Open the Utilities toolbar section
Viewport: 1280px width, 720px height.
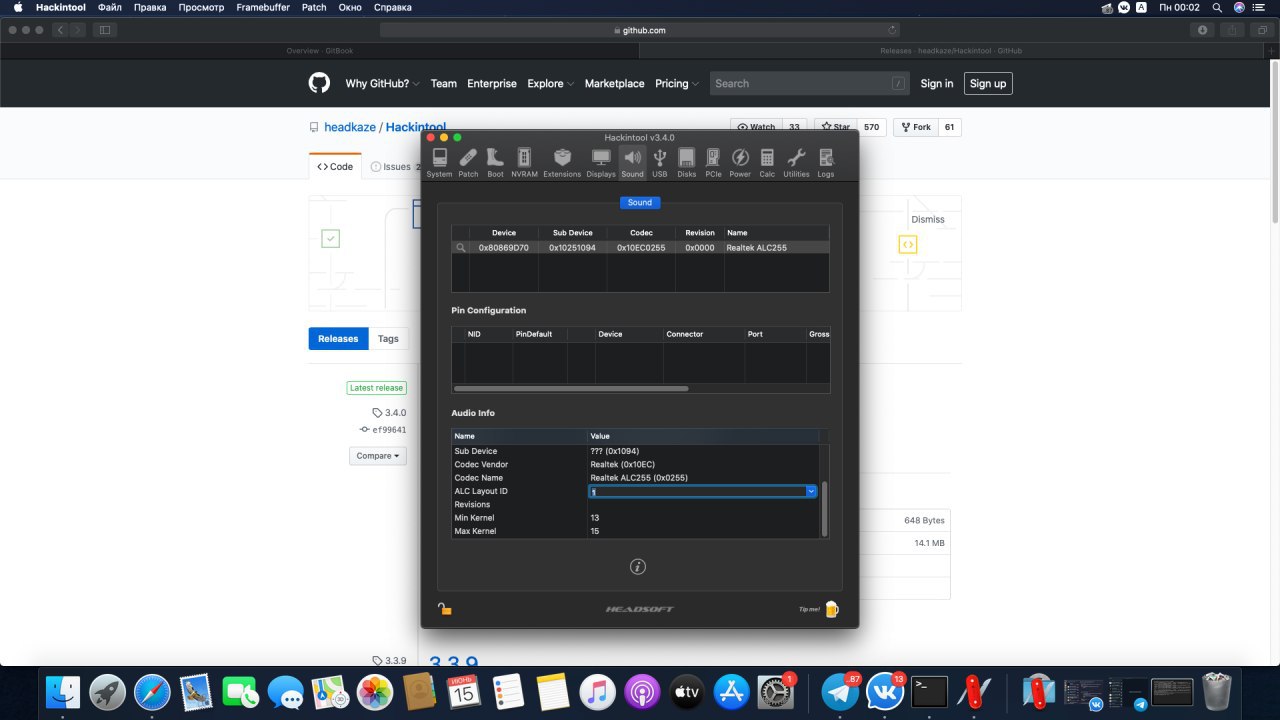796,162
